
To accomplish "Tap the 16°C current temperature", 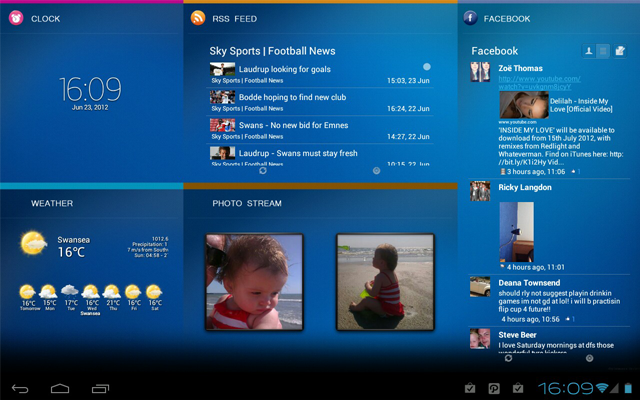I will click(x=71, y=252).
